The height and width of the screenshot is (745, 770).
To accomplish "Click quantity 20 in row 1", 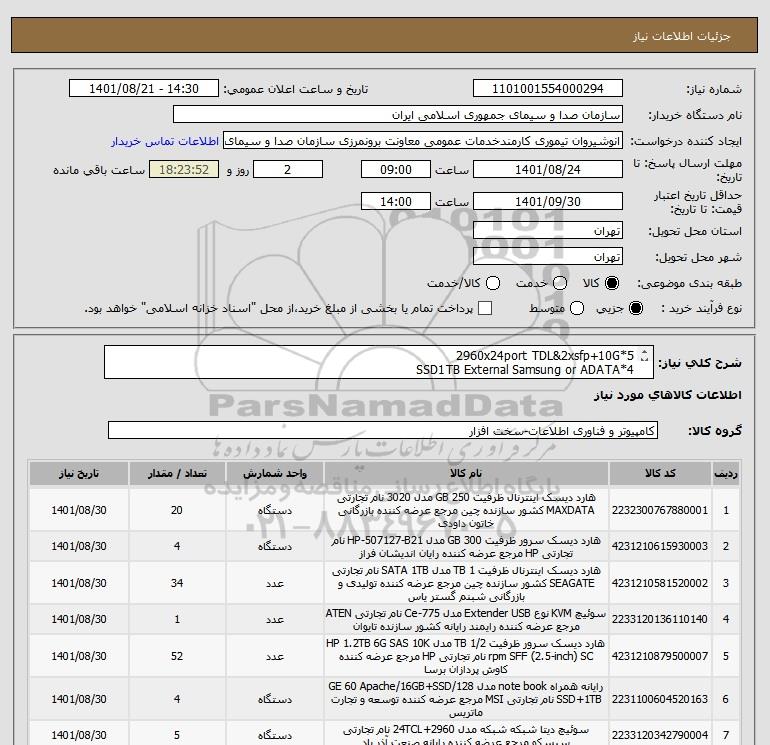I will (x=177, y=510).
